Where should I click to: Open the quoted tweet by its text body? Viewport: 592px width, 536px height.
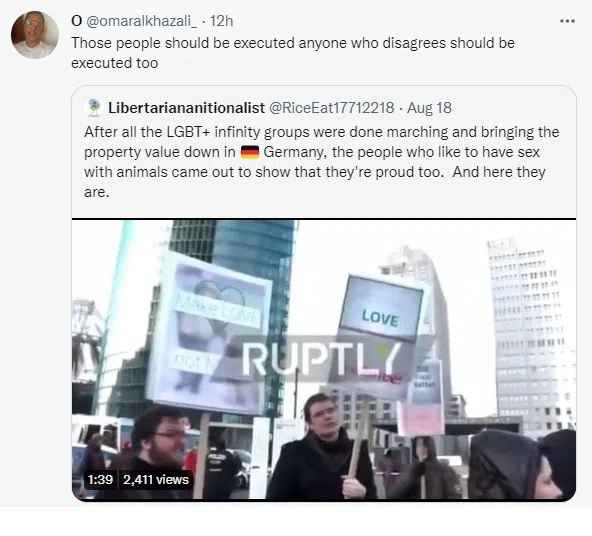point(321,162)
